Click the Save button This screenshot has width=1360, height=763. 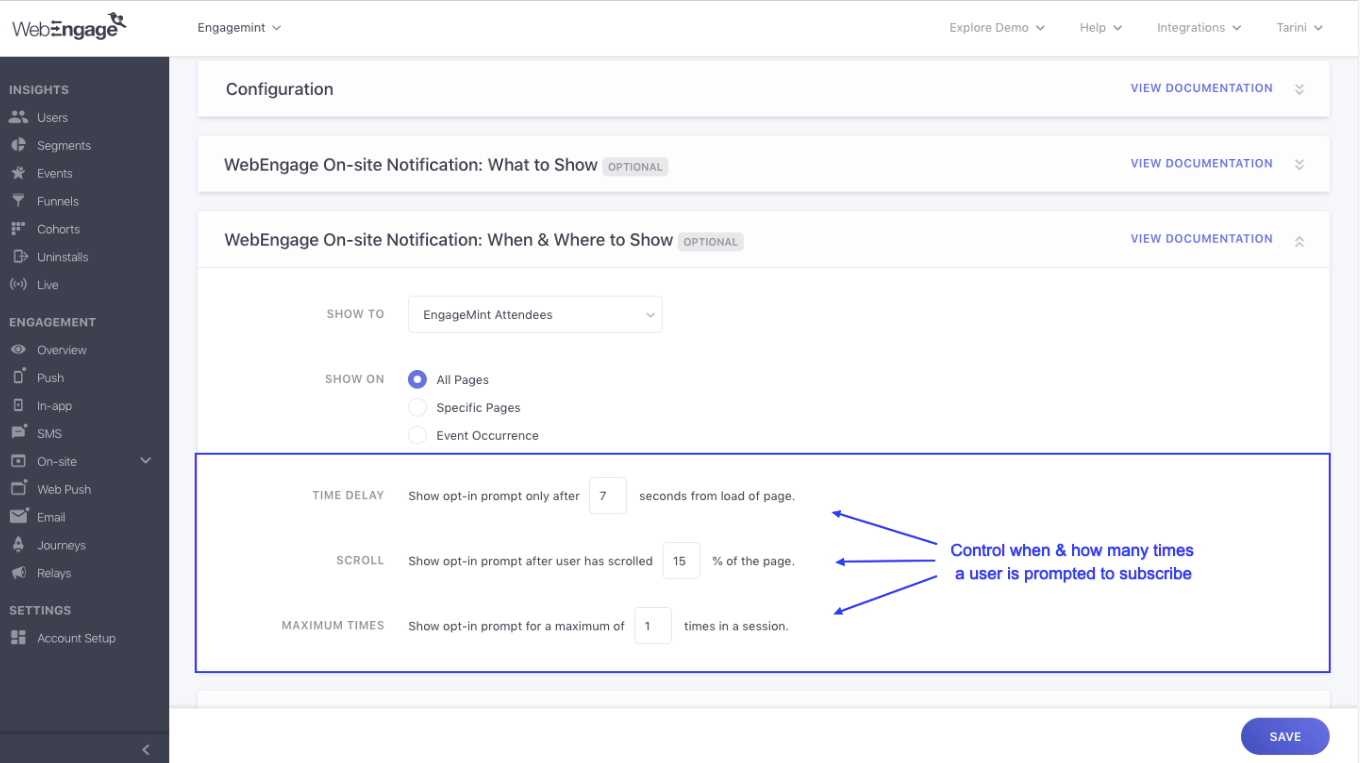tap(1285, 736)
